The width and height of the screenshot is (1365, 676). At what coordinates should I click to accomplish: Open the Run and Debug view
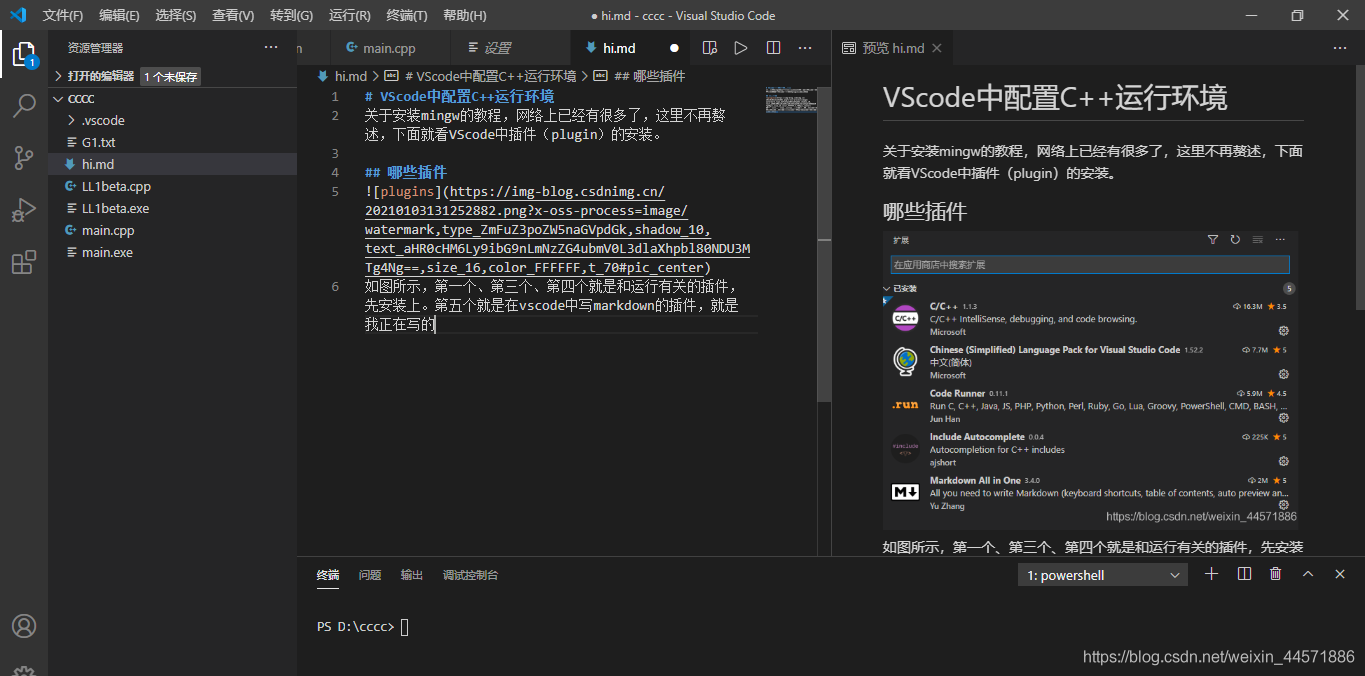pos(24,210)
